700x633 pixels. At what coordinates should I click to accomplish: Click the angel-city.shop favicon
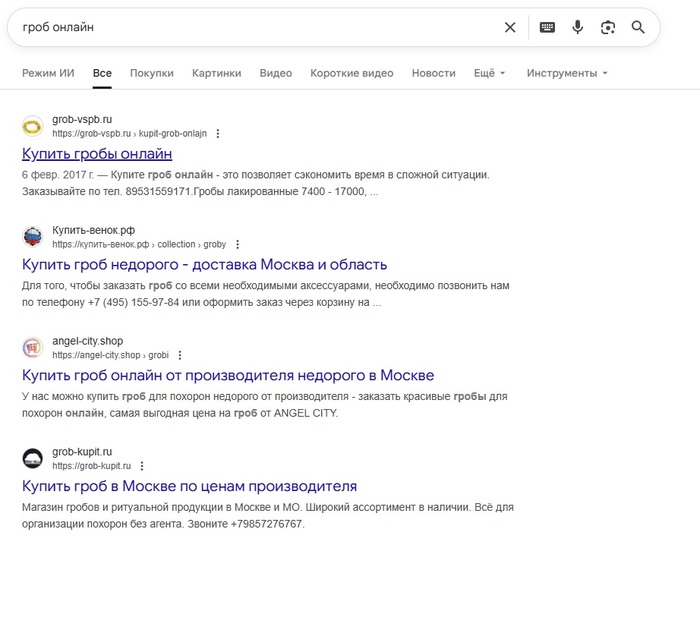point(33,347)
